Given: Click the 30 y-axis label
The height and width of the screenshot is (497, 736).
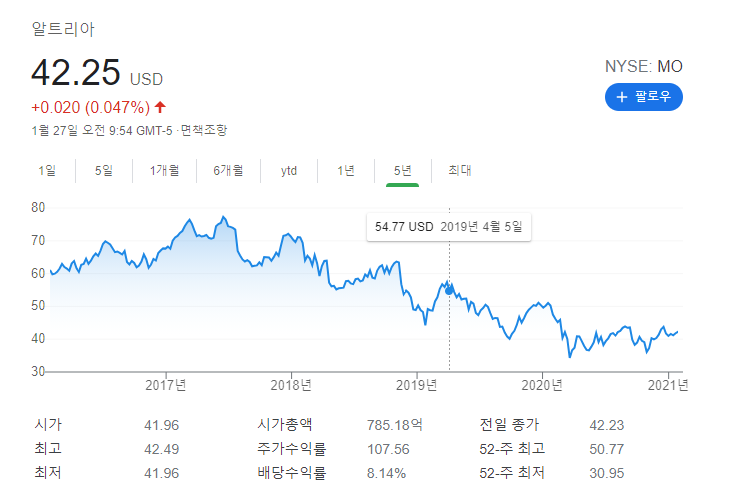Looking at the screenshot, I should pos(38,371).
